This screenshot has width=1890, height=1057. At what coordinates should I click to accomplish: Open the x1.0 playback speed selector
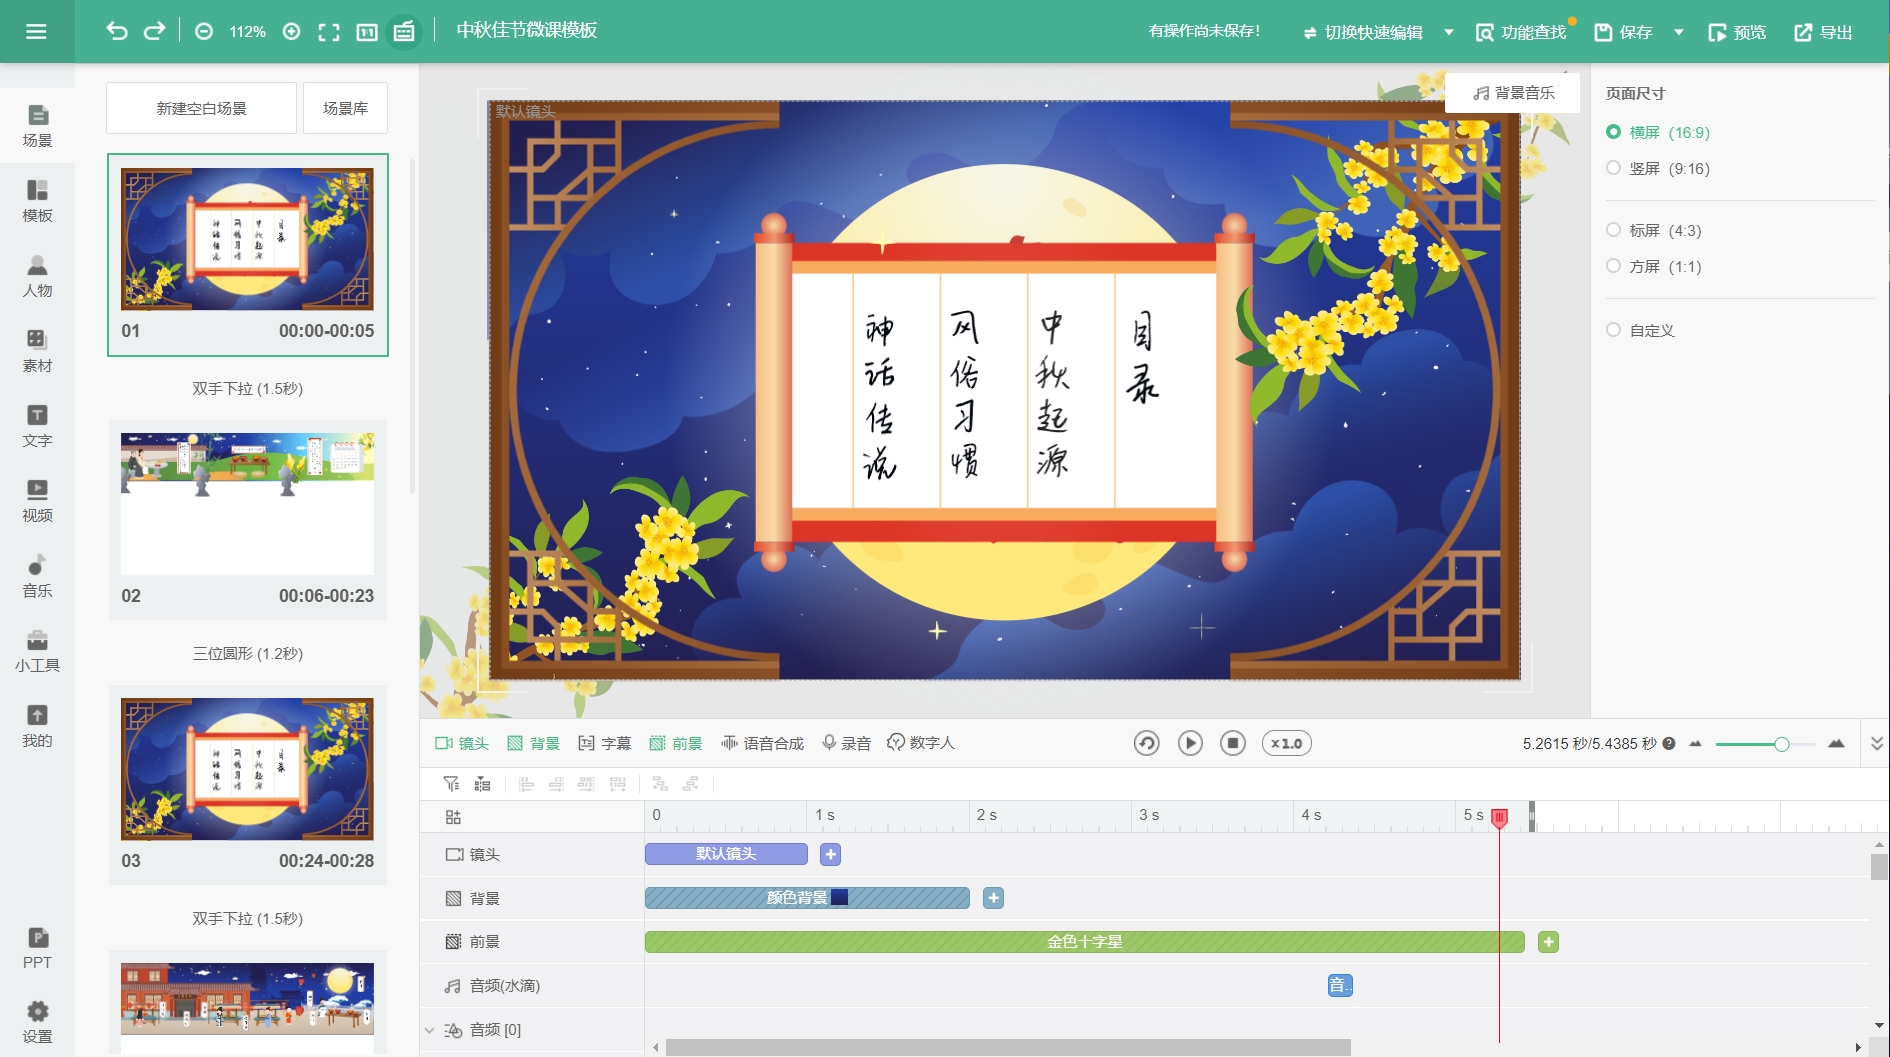coord(1287,743)
